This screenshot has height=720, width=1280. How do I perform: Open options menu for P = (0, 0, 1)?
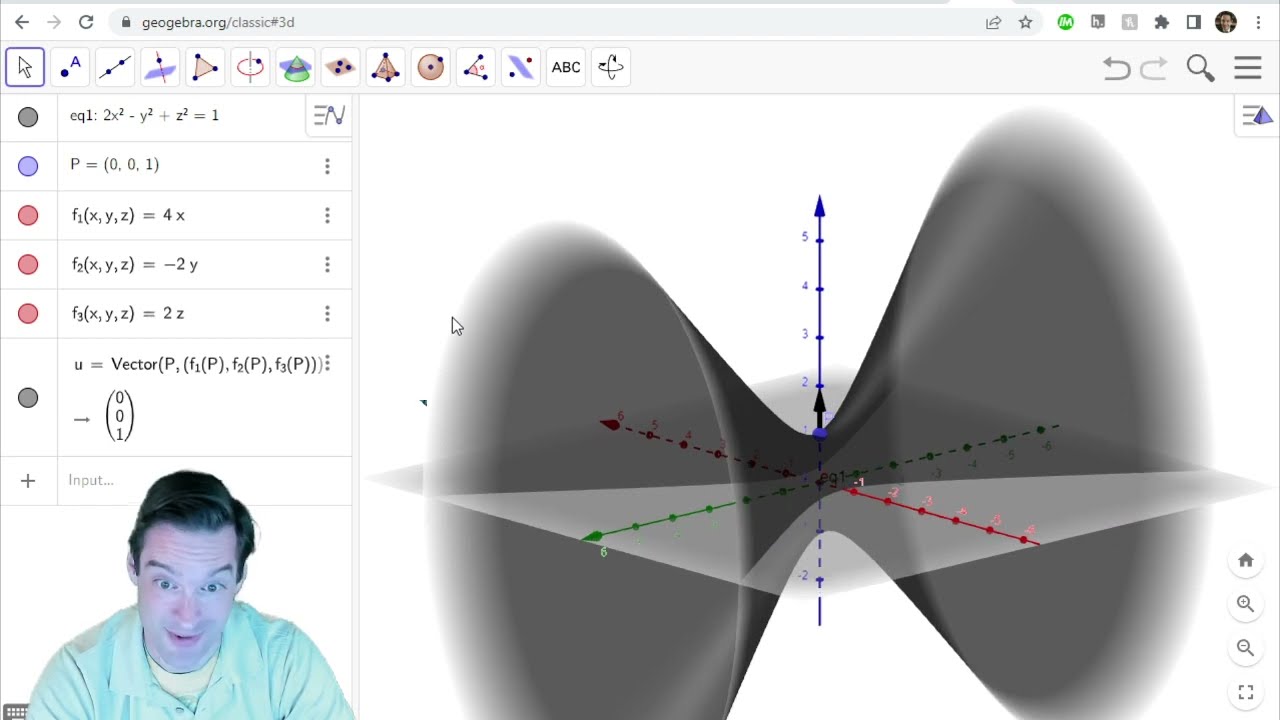(x=327, y=166)
